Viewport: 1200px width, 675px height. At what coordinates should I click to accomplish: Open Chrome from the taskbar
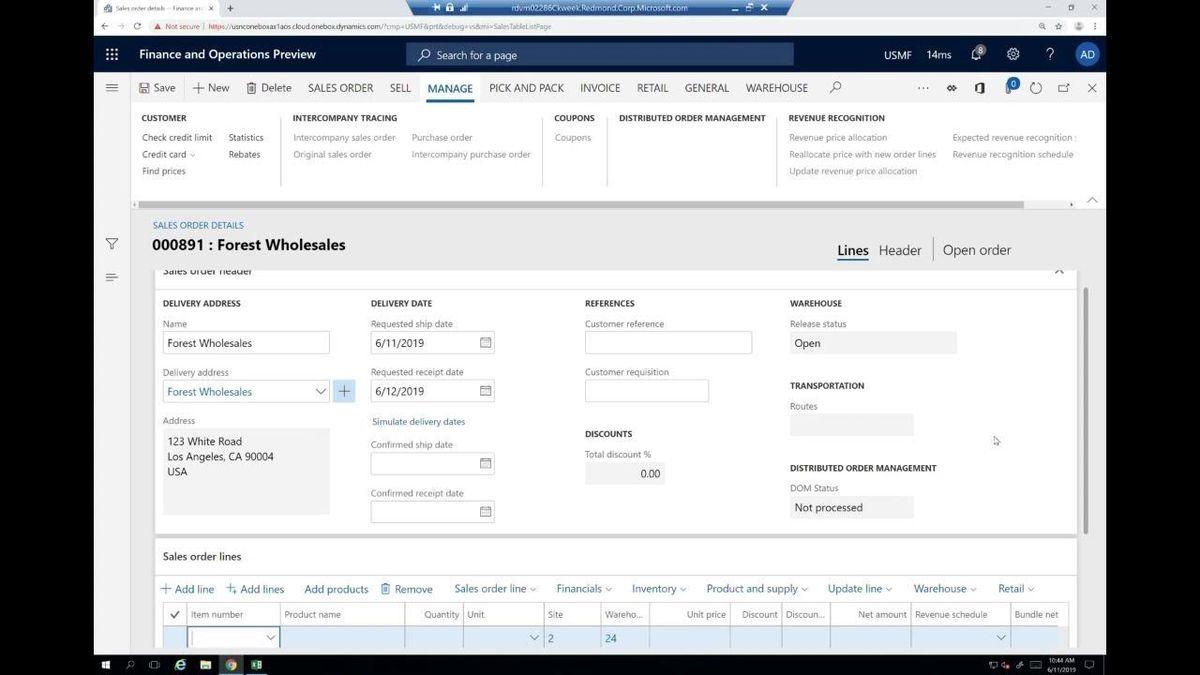tap(231, 665)
